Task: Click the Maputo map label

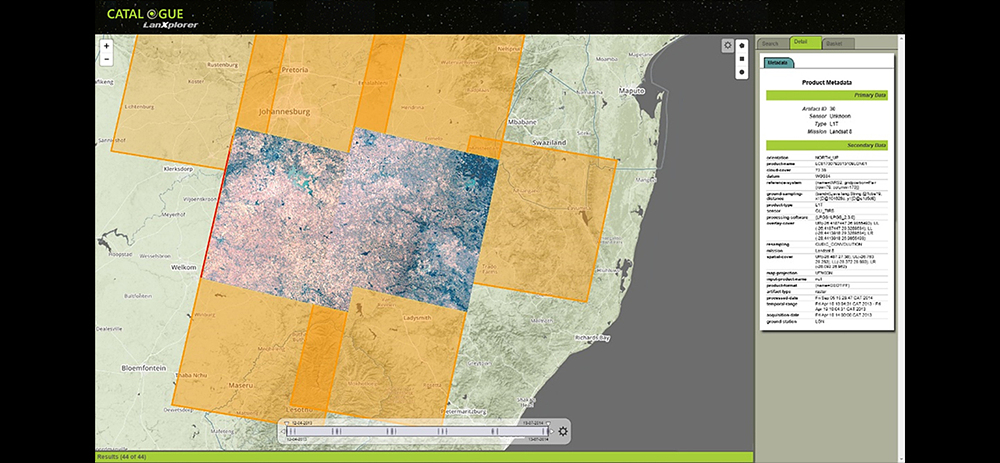Action: (x=631, y=92)
